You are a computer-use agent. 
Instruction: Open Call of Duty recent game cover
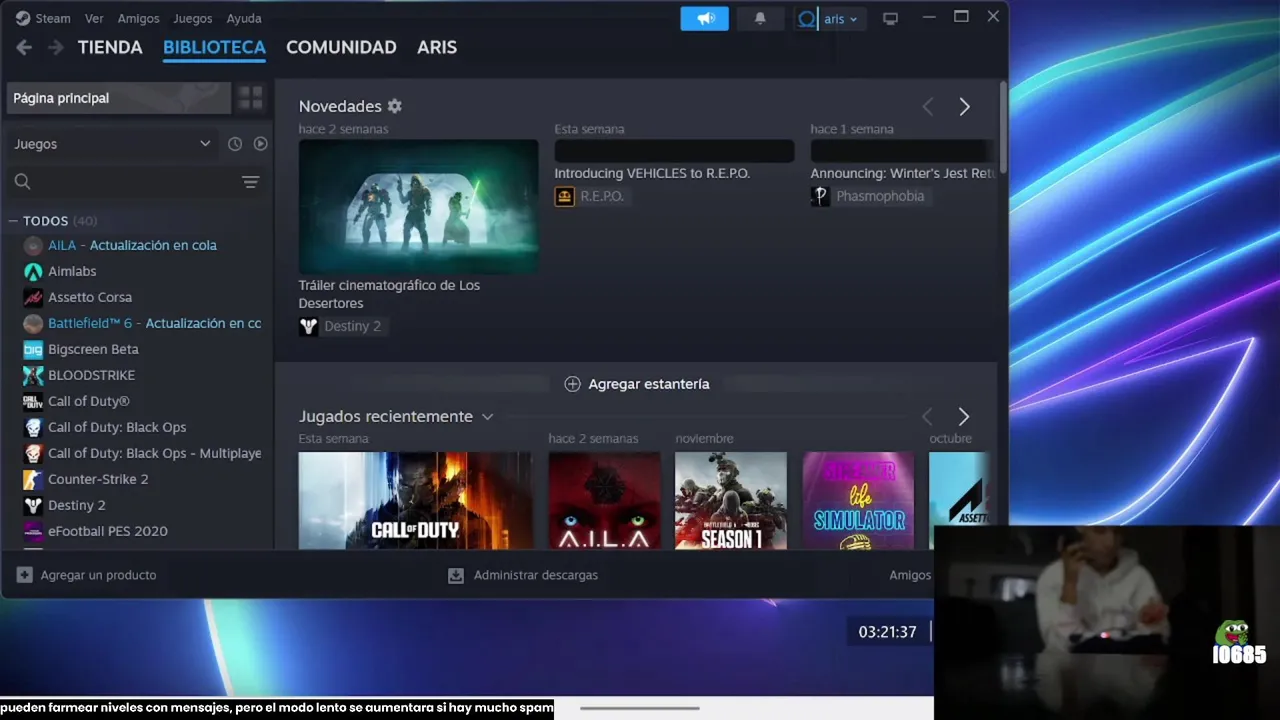coord(415,500)
